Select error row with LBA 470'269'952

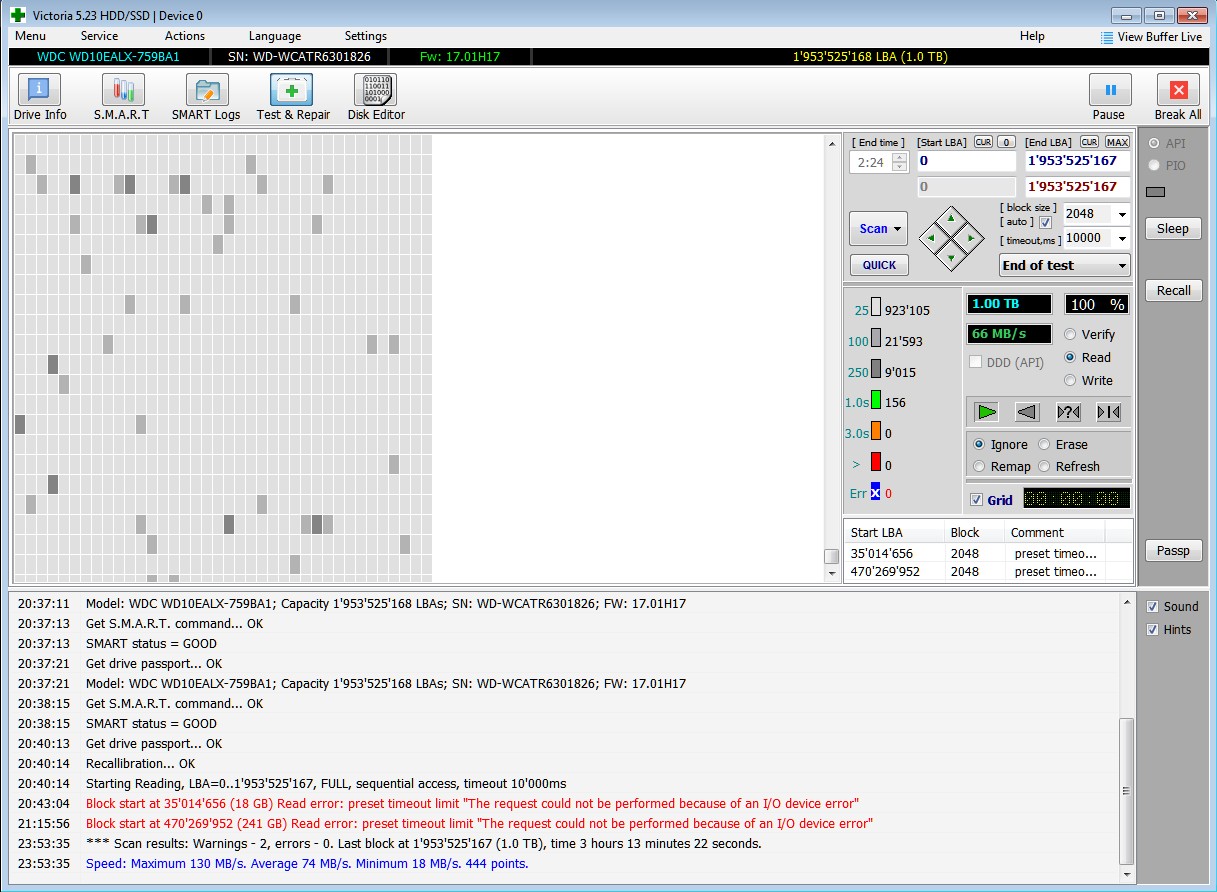pyautogui.click(x=988, y=571)
